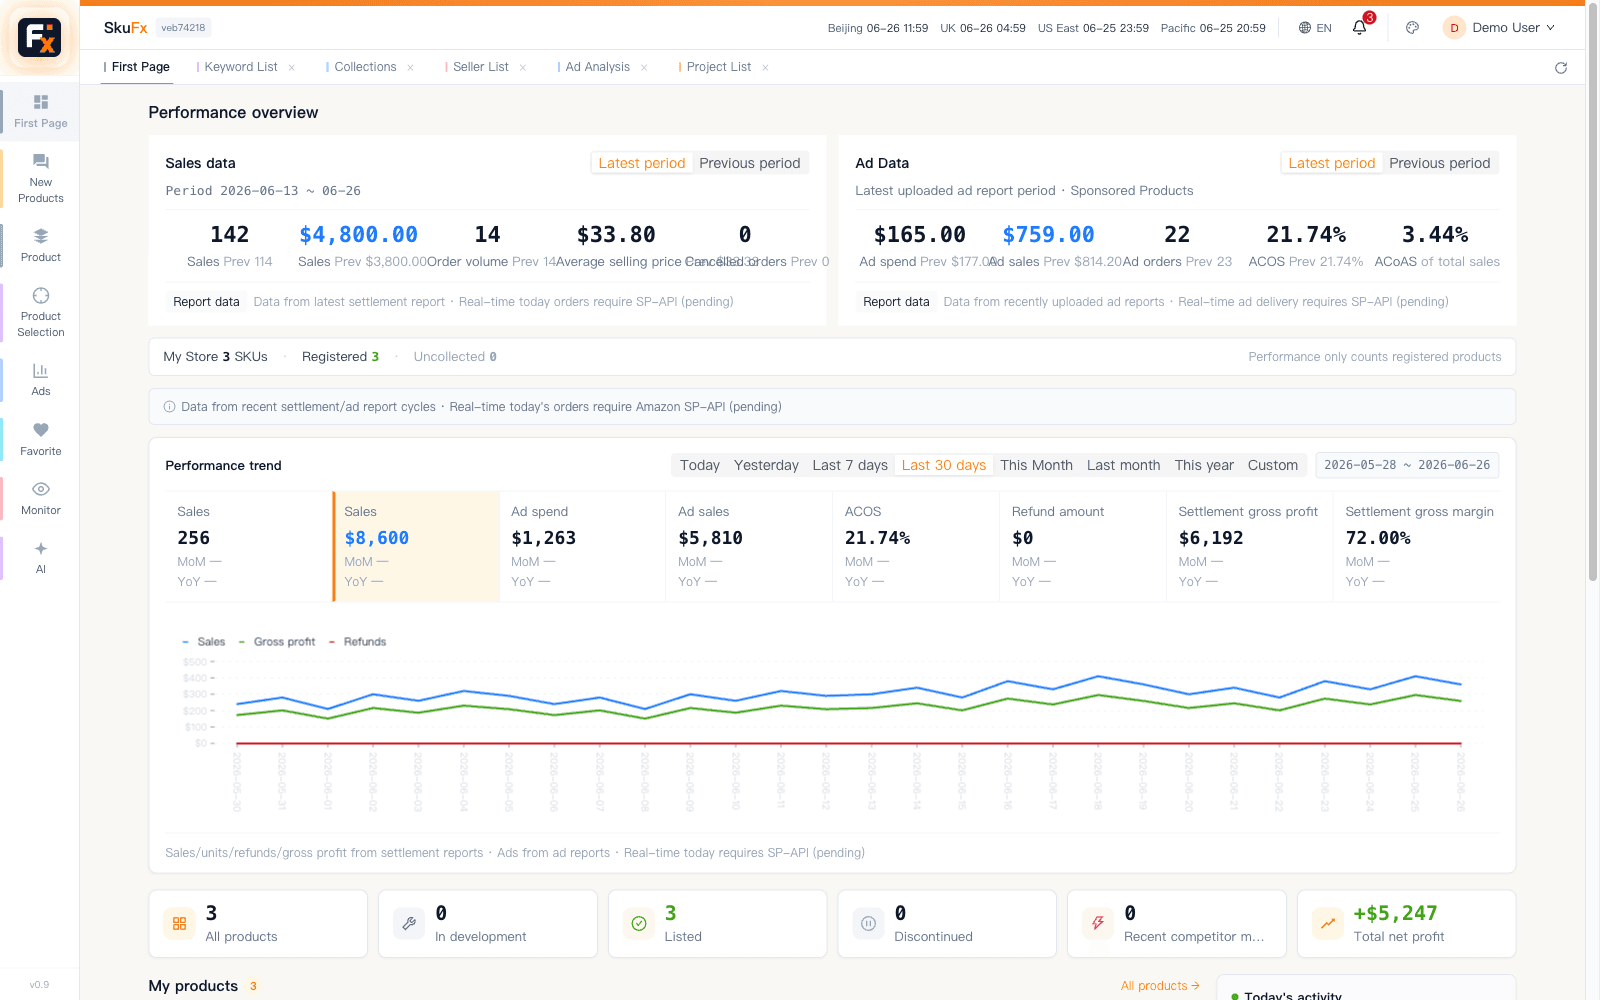The height and width of the screenshot is (1000, 1600).
Task: Open the Favorite sidebar section
Action: 41,439
